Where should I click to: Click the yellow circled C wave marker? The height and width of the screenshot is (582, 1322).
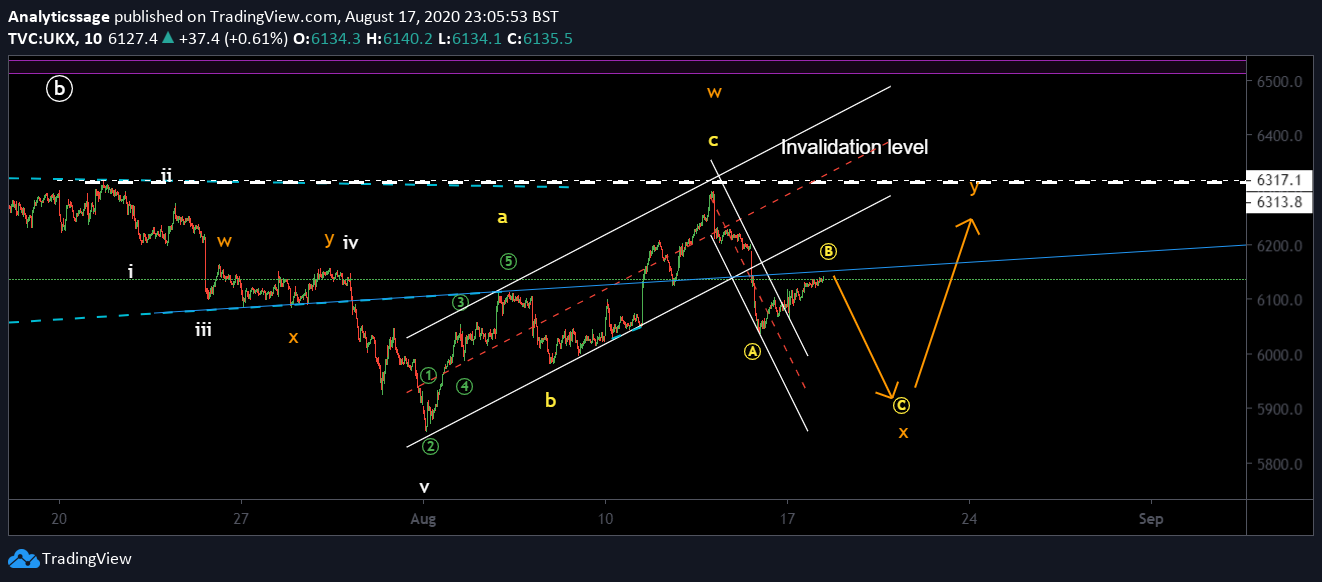point(901,405)
